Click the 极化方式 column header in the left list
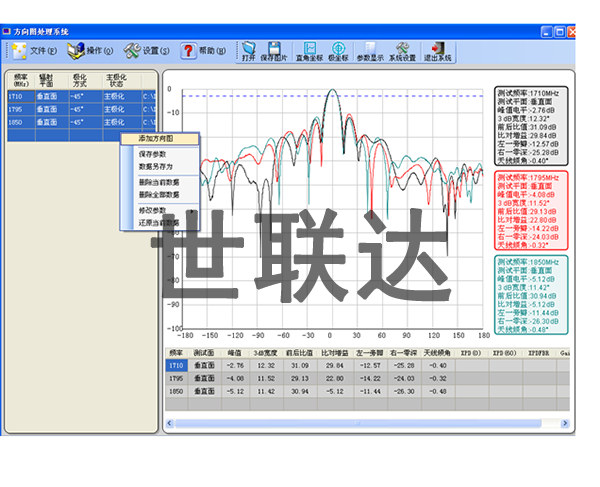Viewport: 600px width, 487px height. tap(86, 80)
